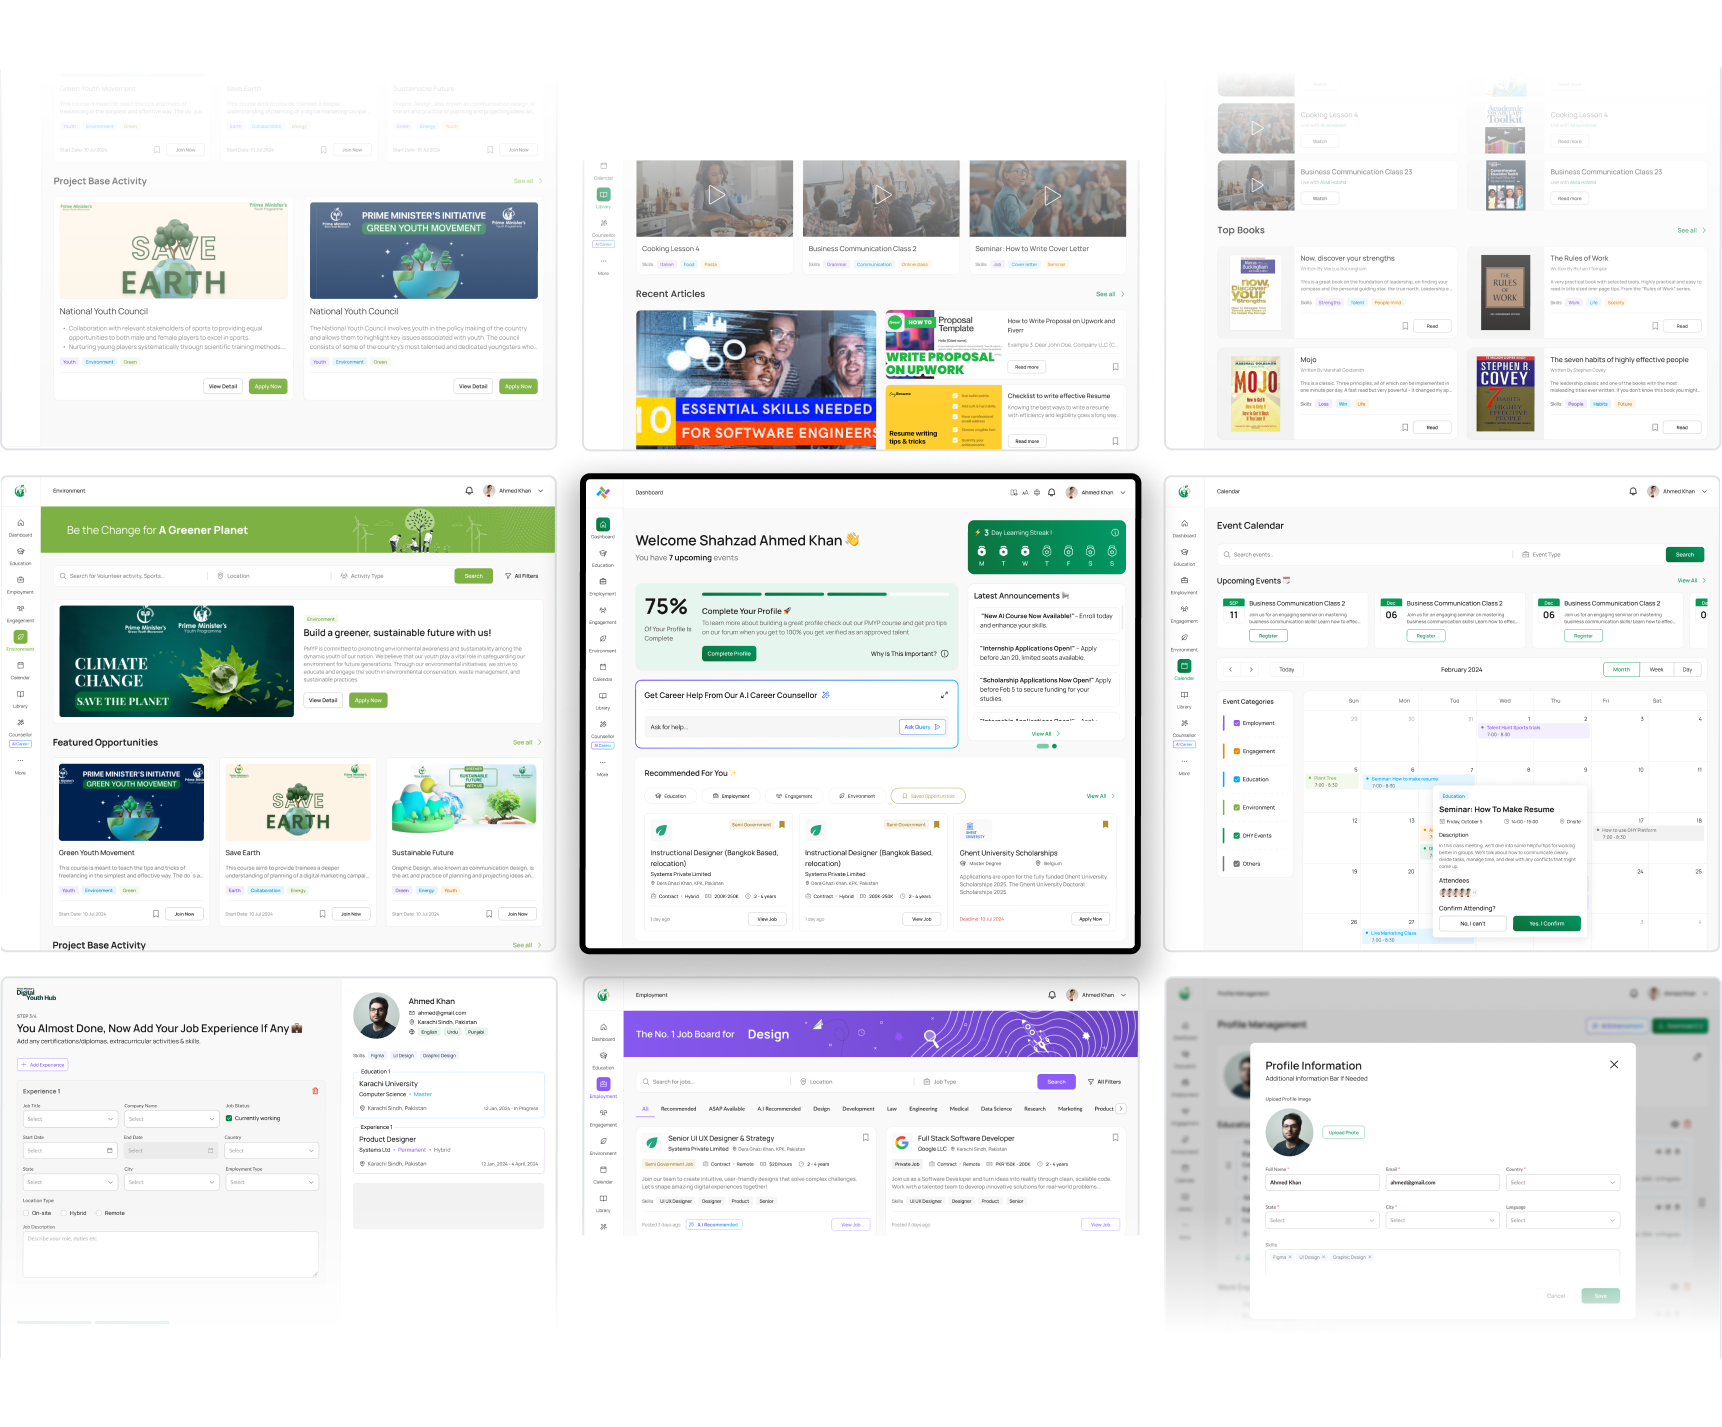
Task: Play the Cooking Lesson 4 video
Action: (x=716, y=196)
